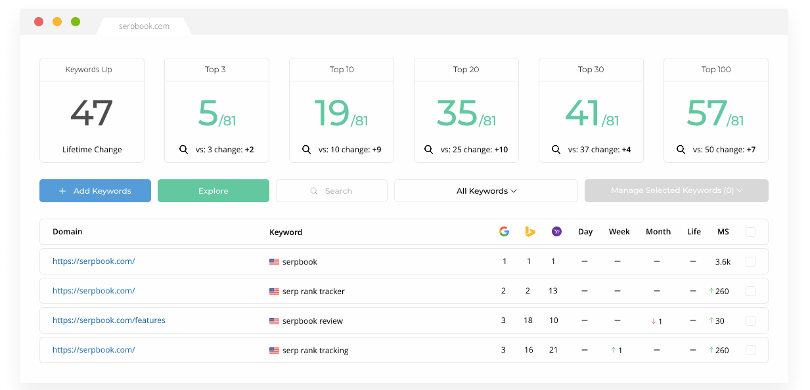The height and width of the screenshot is (390, 810).
Task: Sort table by Keyword column header
Action: (286, 232)
